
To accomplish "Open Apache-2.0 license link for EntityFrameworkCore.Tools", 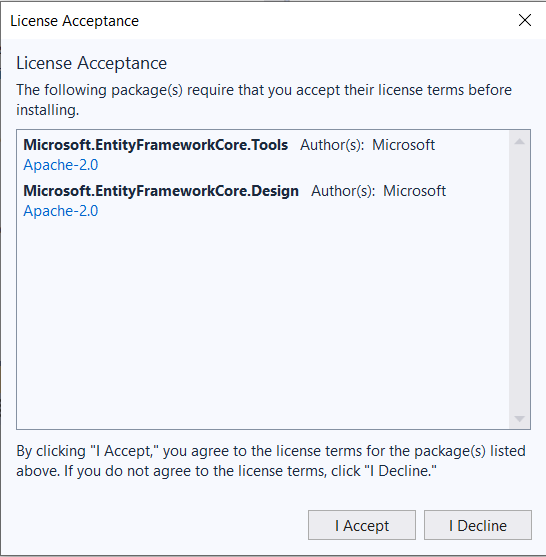I will click(x=61, y=165).
